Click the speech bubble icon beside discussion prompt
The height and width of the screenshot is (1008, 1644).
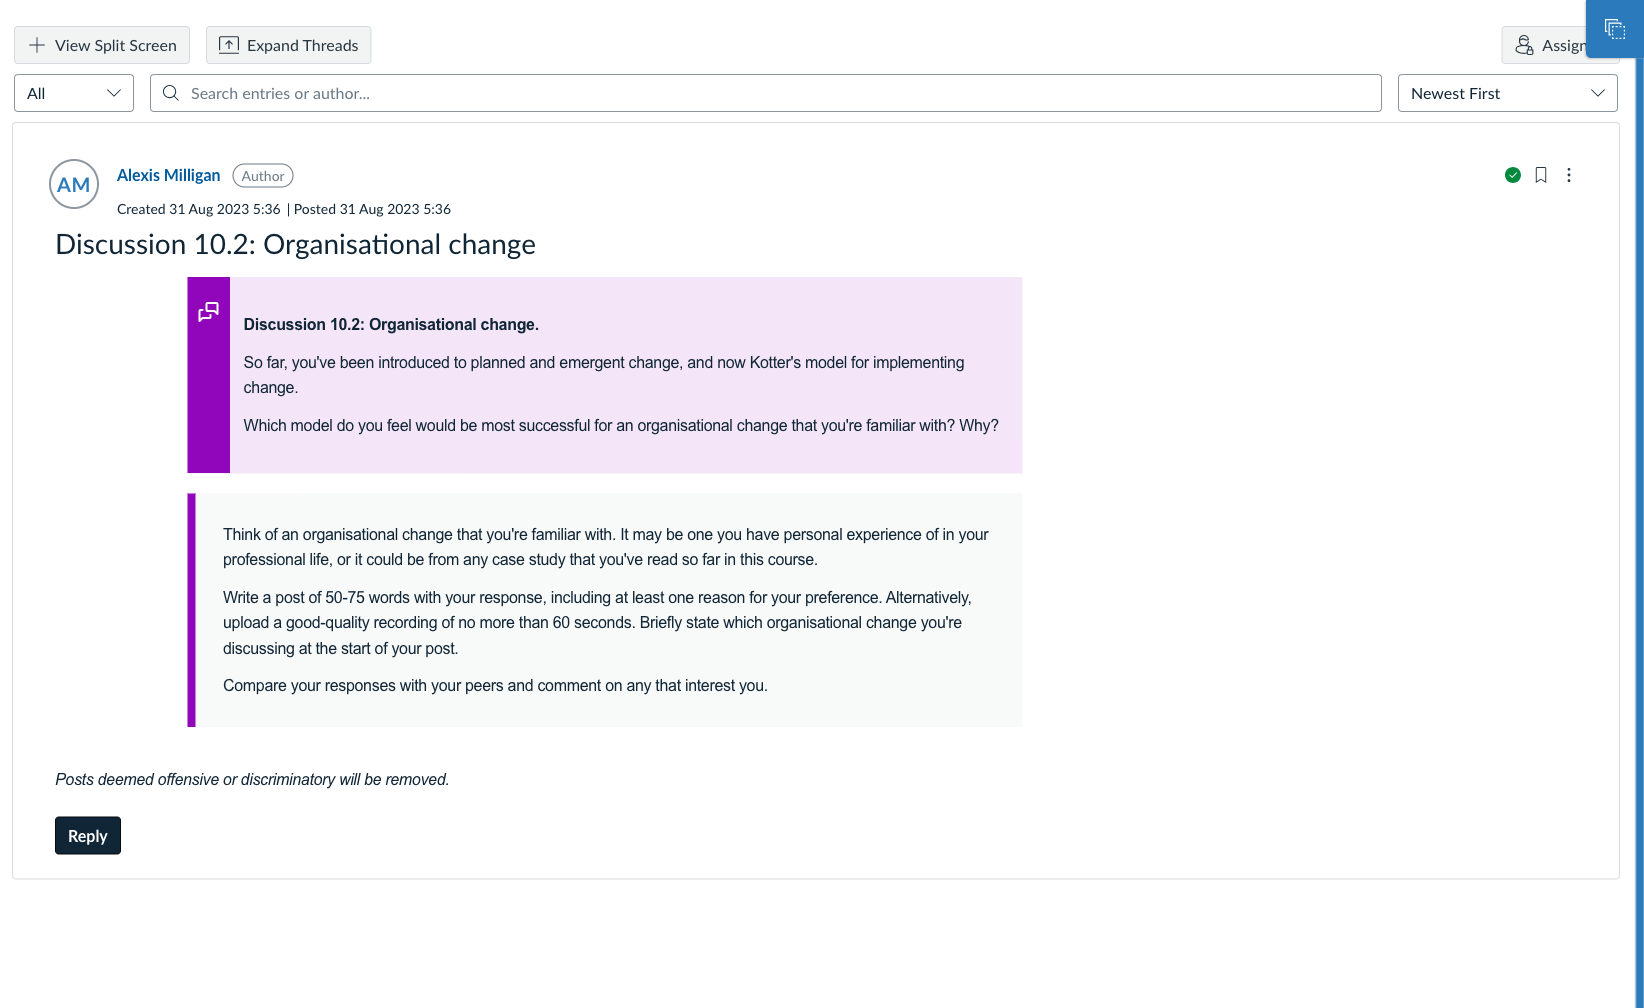208,311
